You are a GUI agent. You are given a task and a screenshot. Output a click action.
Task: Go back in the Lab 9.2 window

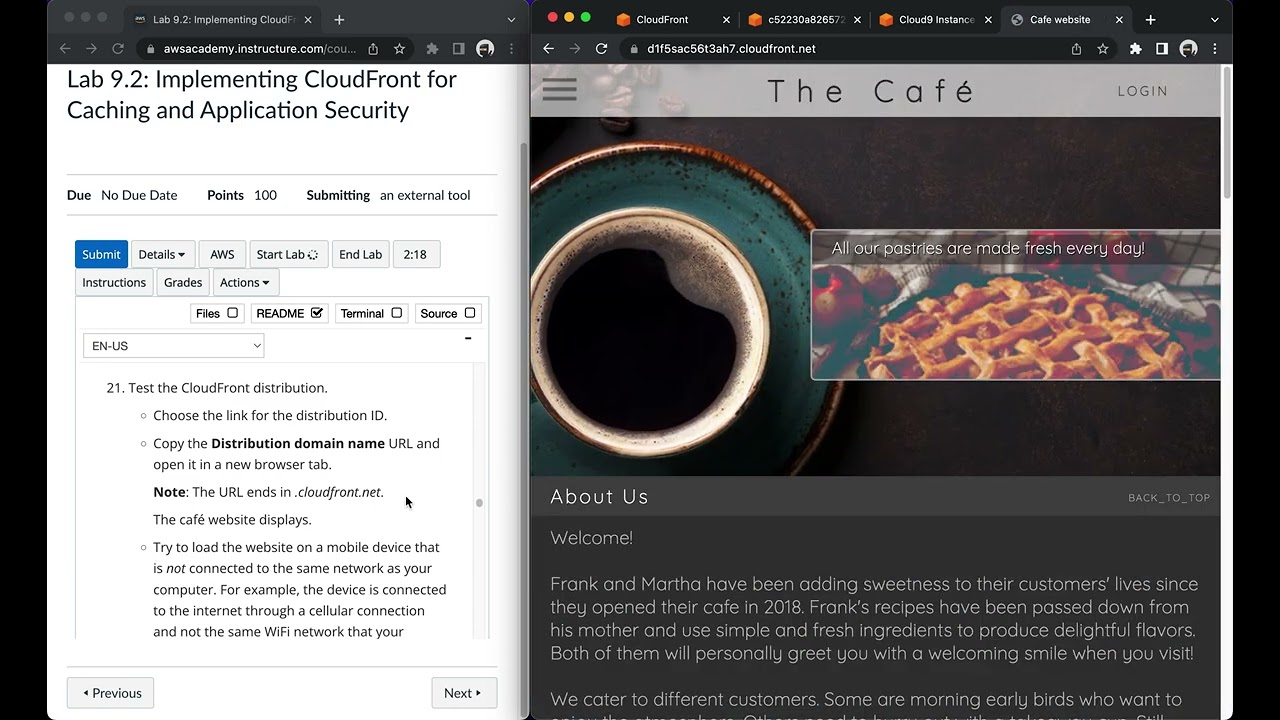pyautogui.click(x=65, y=48)
